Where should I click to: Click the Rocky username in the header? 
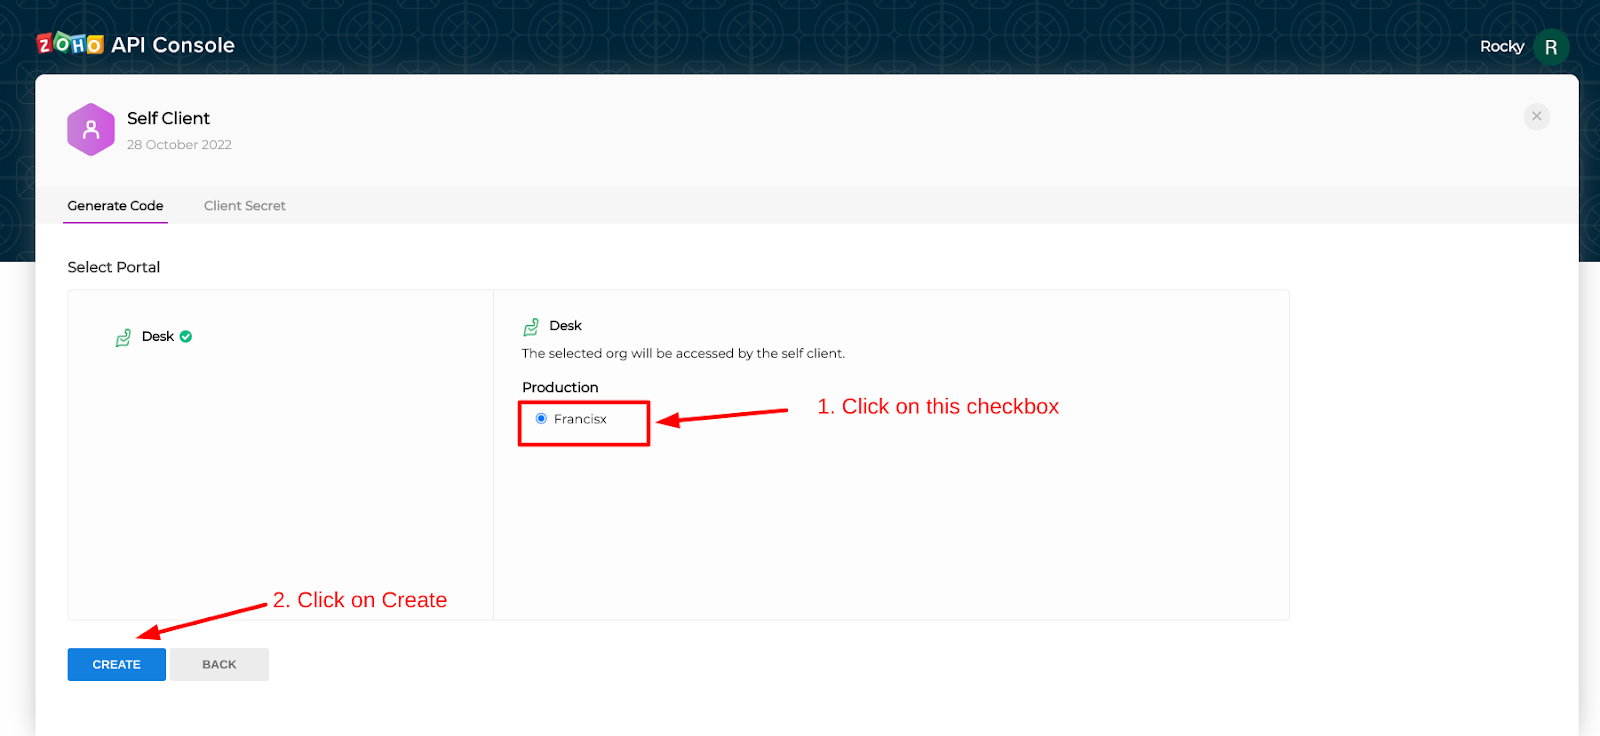(1502, 47)
